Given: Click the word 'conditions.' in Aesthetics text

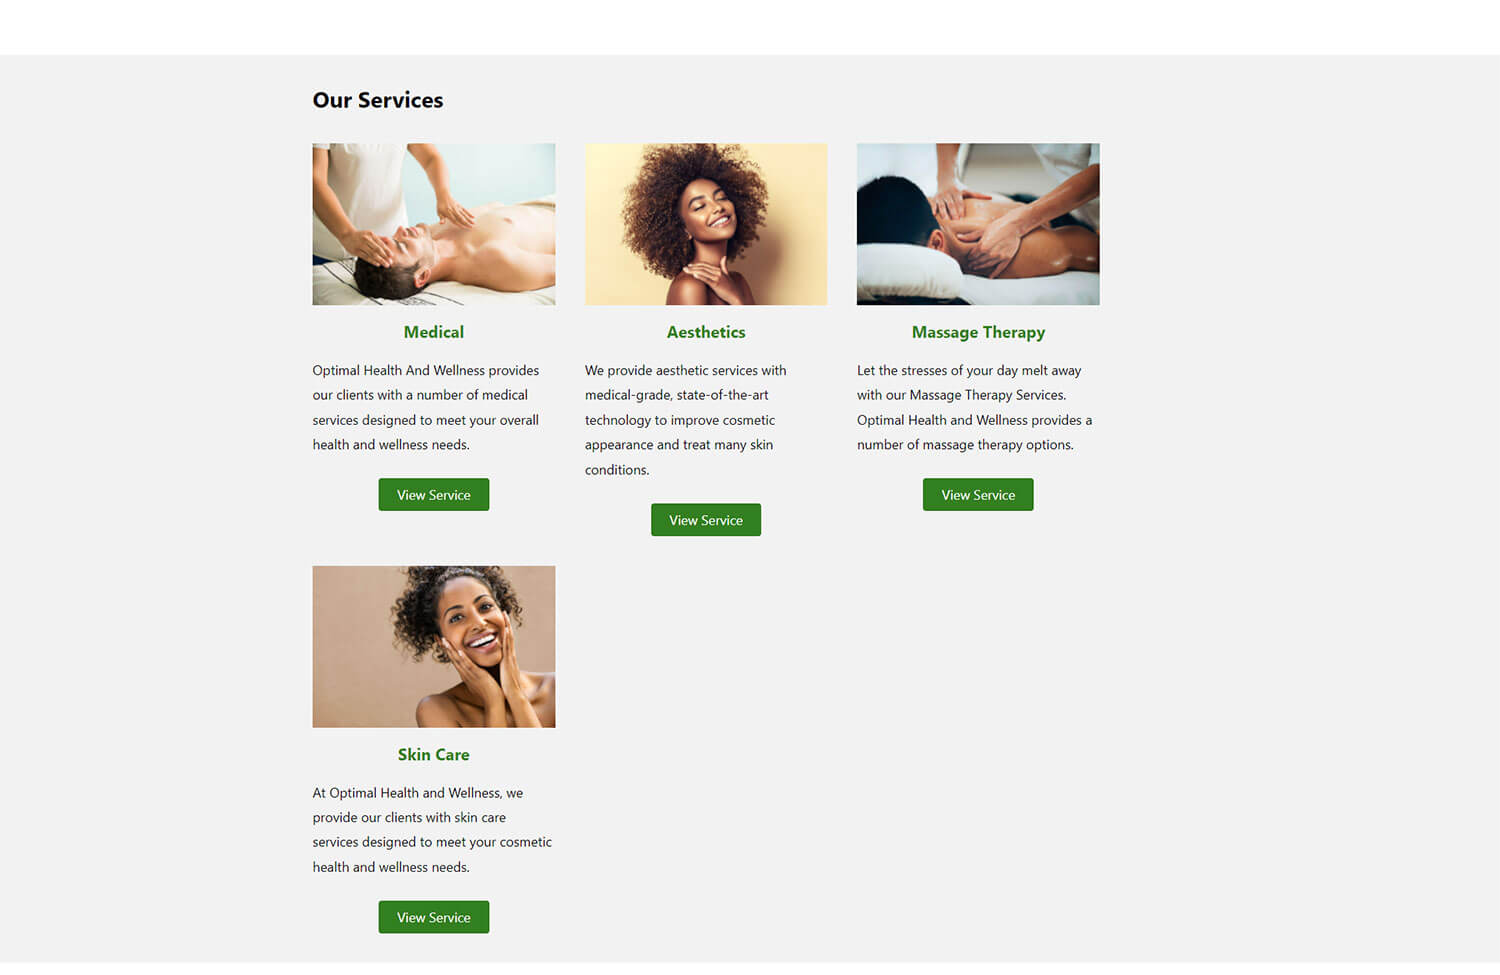Looking at the screenshot, I should click(617, 470).
